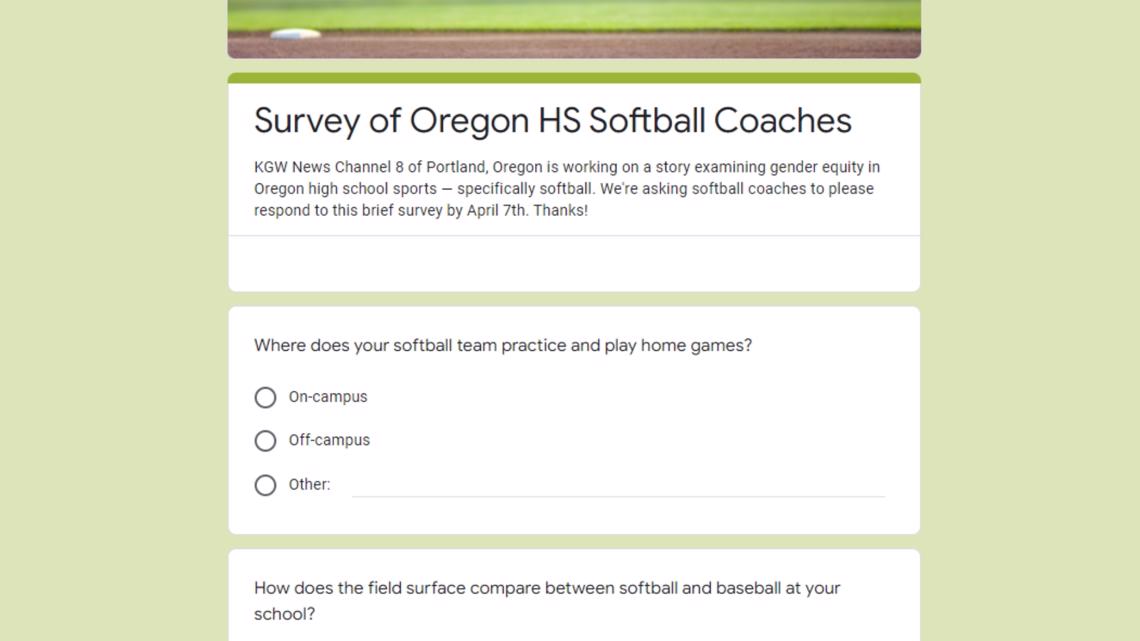Click the Survey of Oregon HS Softball Coaches title
Viewport: 1140px width, 641px height.
coord(553,121)
